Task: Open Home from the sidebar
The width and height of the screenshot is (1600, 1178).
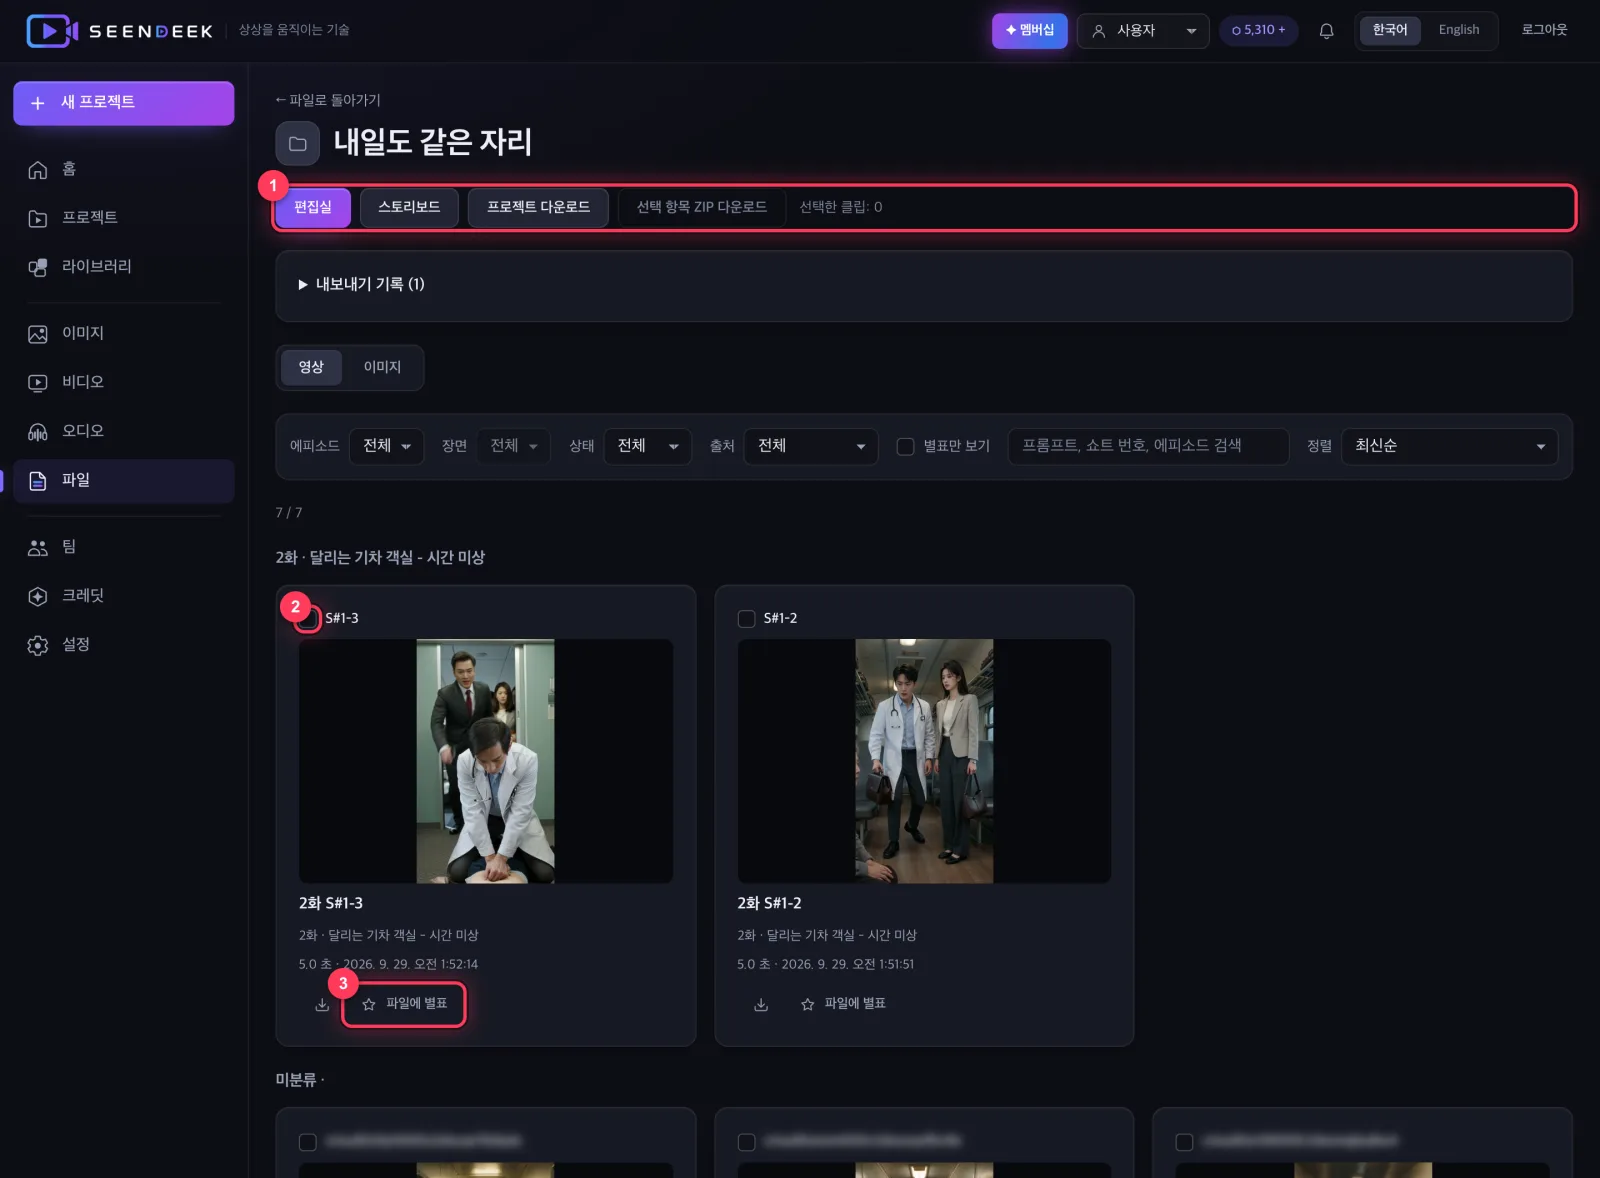Action: [124, 169]
